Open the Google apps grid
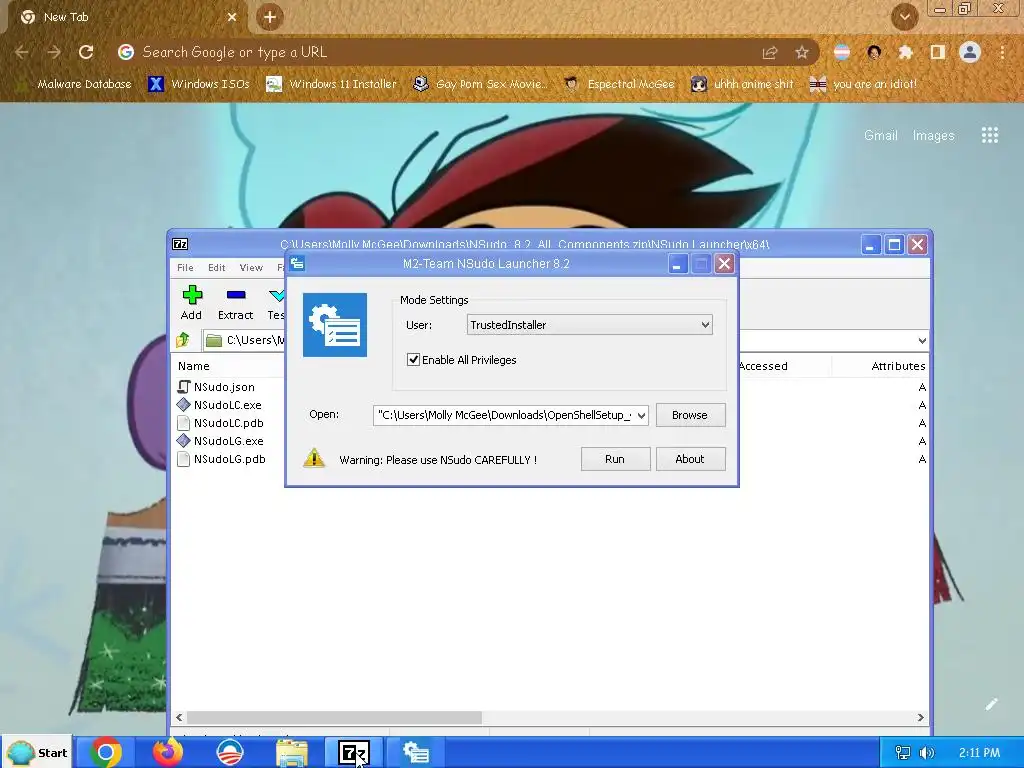Image resolution: width=1024 pixels, height=768 pixels. tap(989, 135)
